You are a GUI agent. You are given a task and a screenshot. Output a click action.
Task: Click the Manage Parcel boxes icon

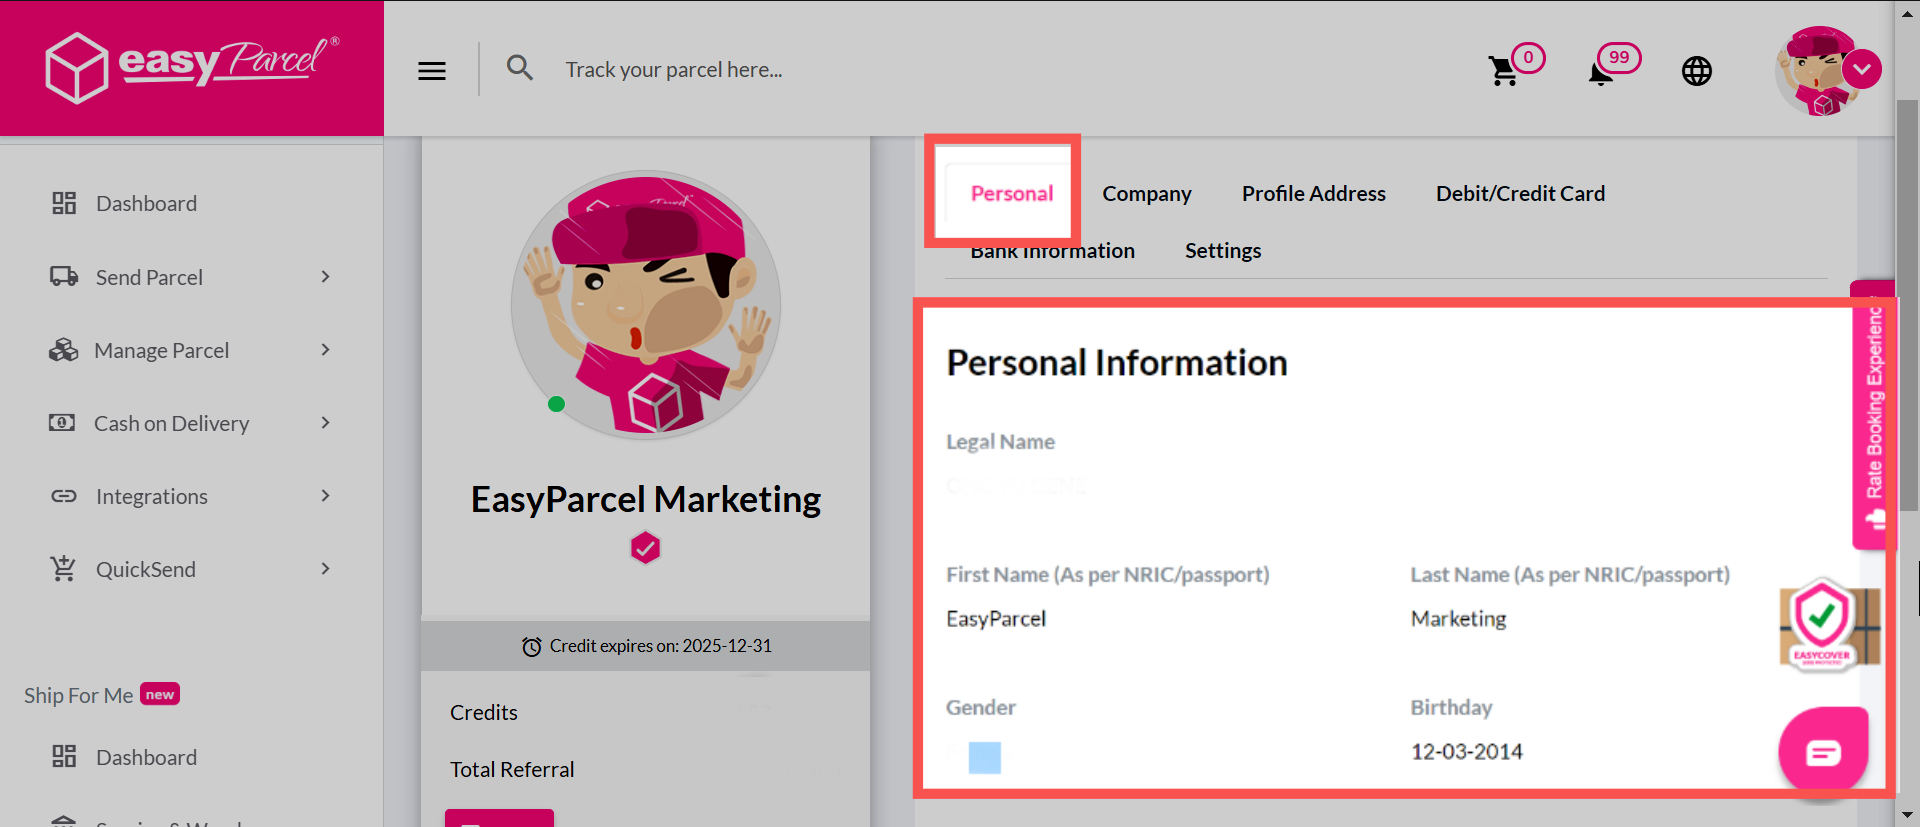[63, 350]
